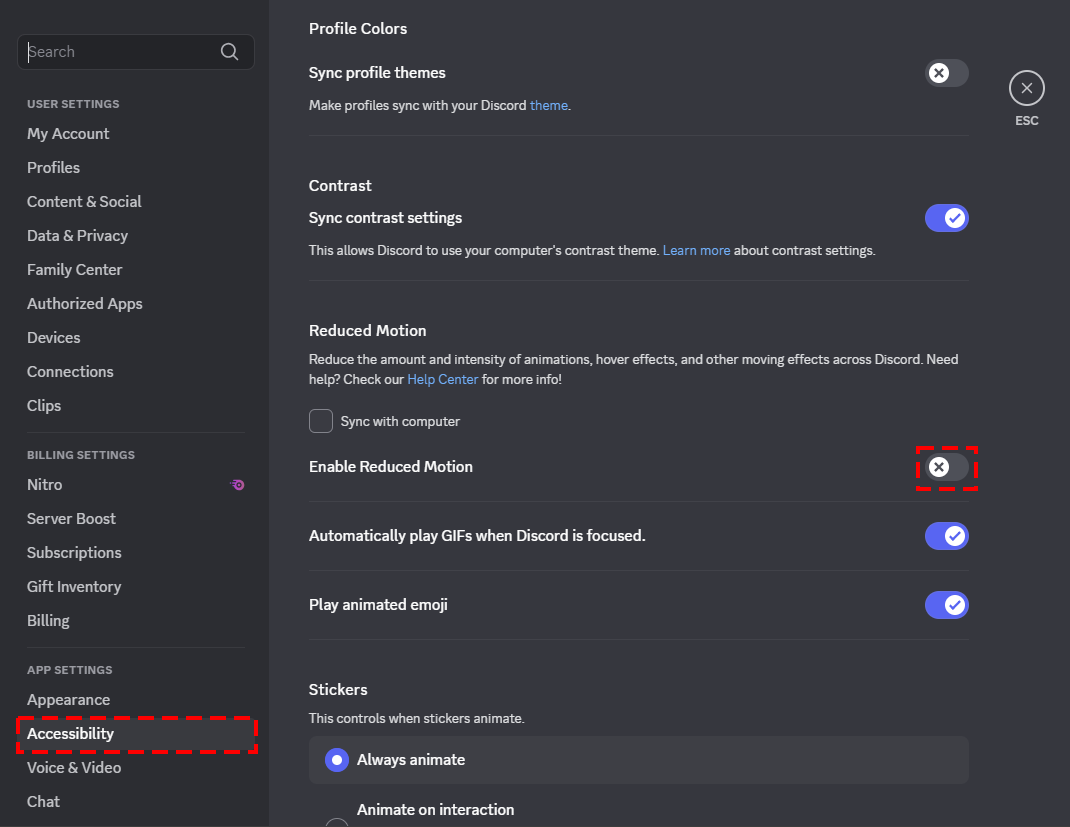Click the Nitro boost badge icon
This screenshot has height=827, width=1070.
pos(237,484)
